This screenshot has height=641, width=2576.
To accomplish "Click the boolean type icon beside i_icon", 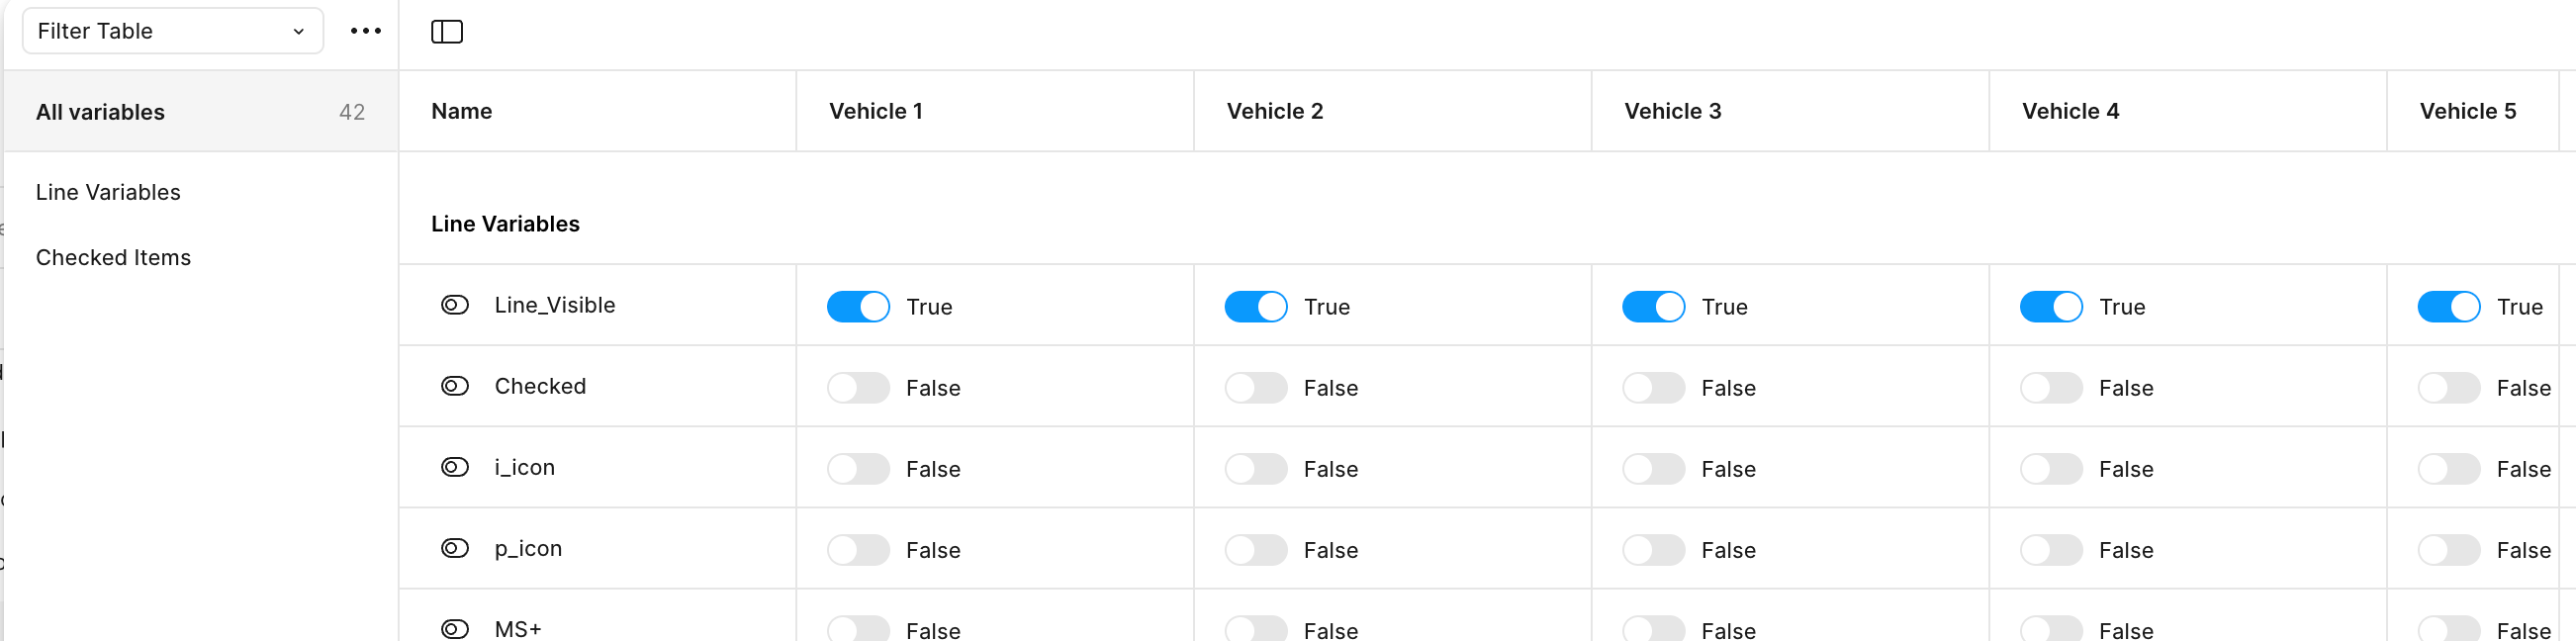I will [x=455, y=467].
